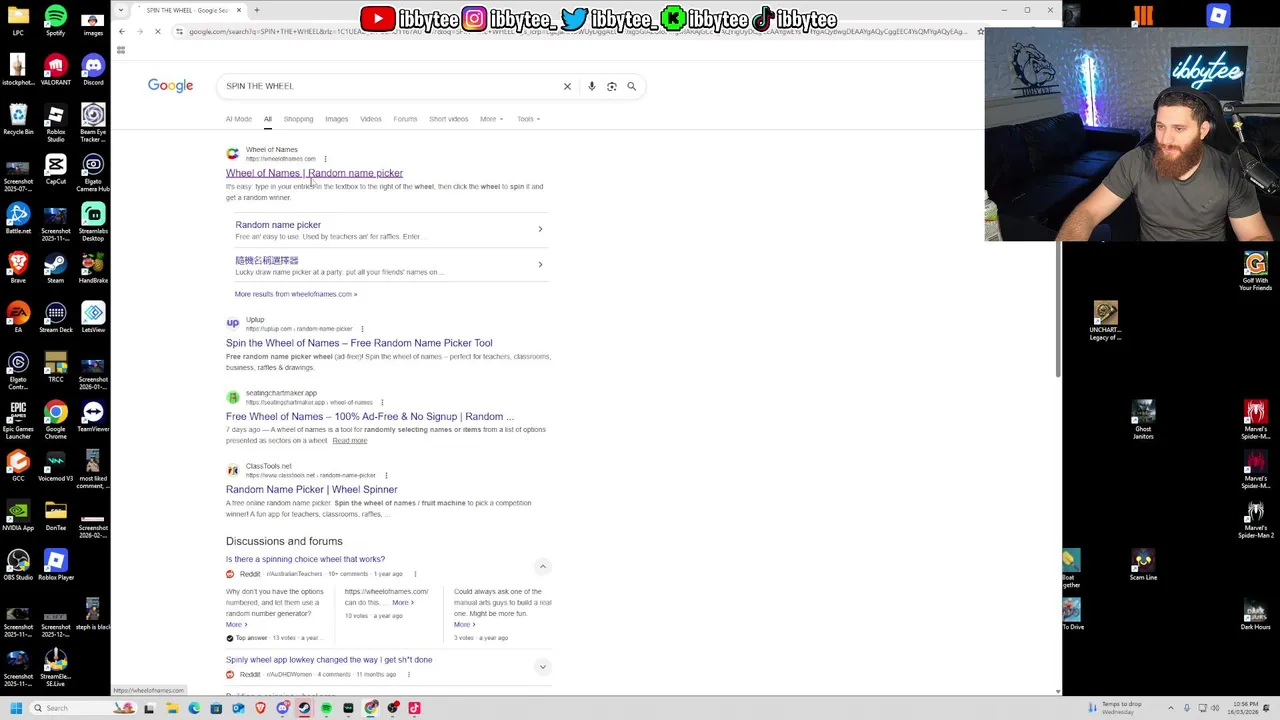This screenshot has height=720, width=1280.
Task: Click the browser address bar
Action: point(577,32)
